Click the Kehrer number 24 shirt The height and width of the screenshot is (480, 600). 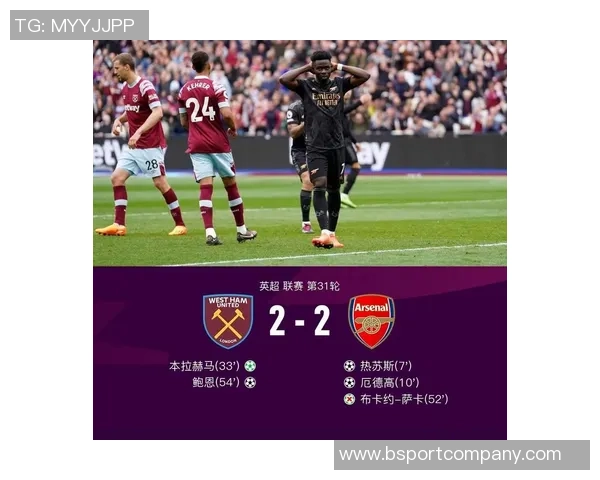(x=205, y=115)
